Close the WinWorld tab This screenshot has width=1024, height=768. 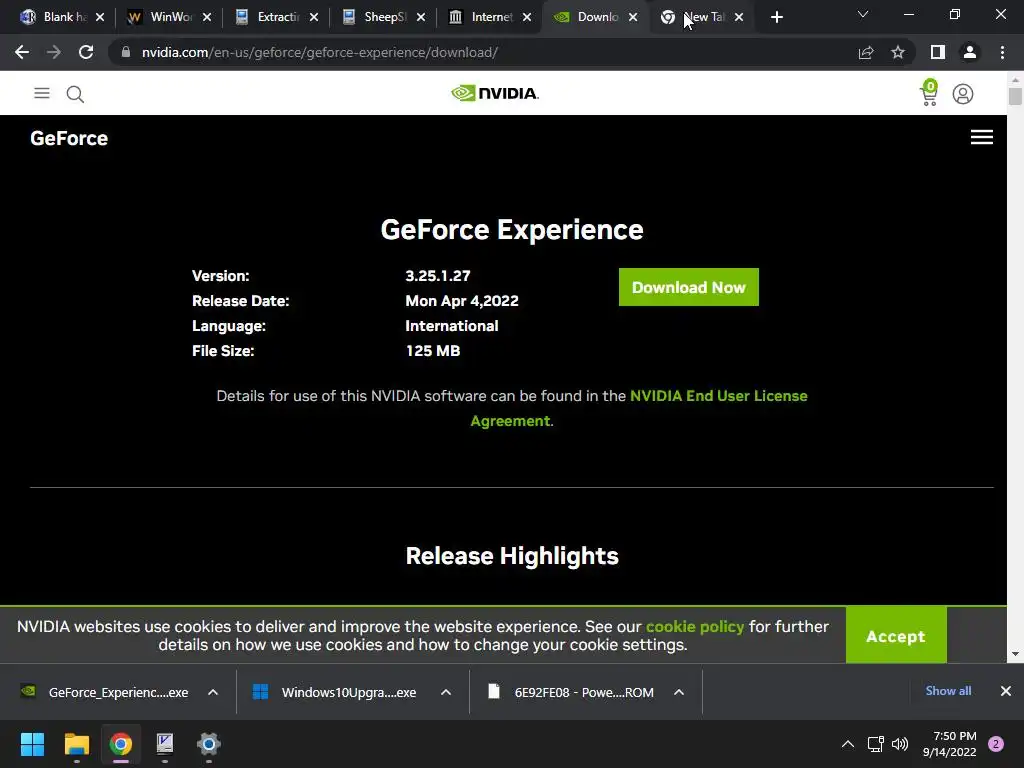tap(207, 18)
